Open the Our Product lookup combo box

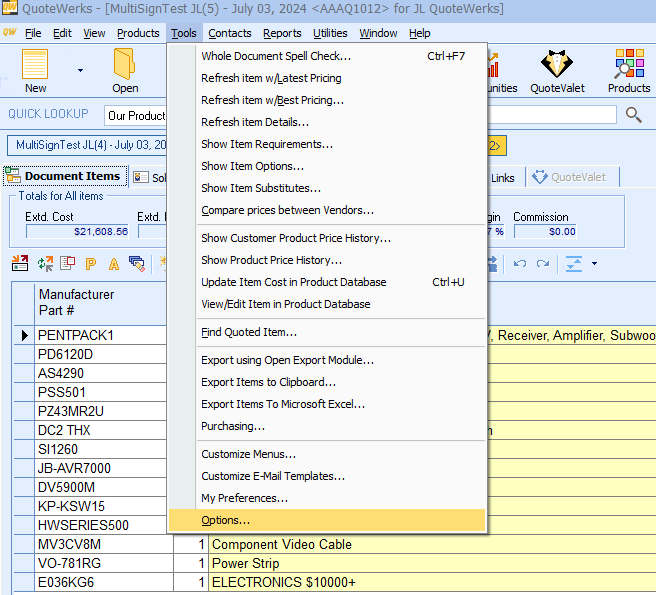[x=136, y=115]
